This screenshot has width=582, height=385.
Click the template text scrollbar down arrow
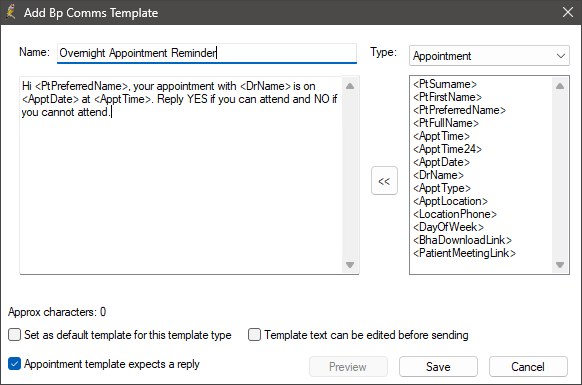(350, 265)
